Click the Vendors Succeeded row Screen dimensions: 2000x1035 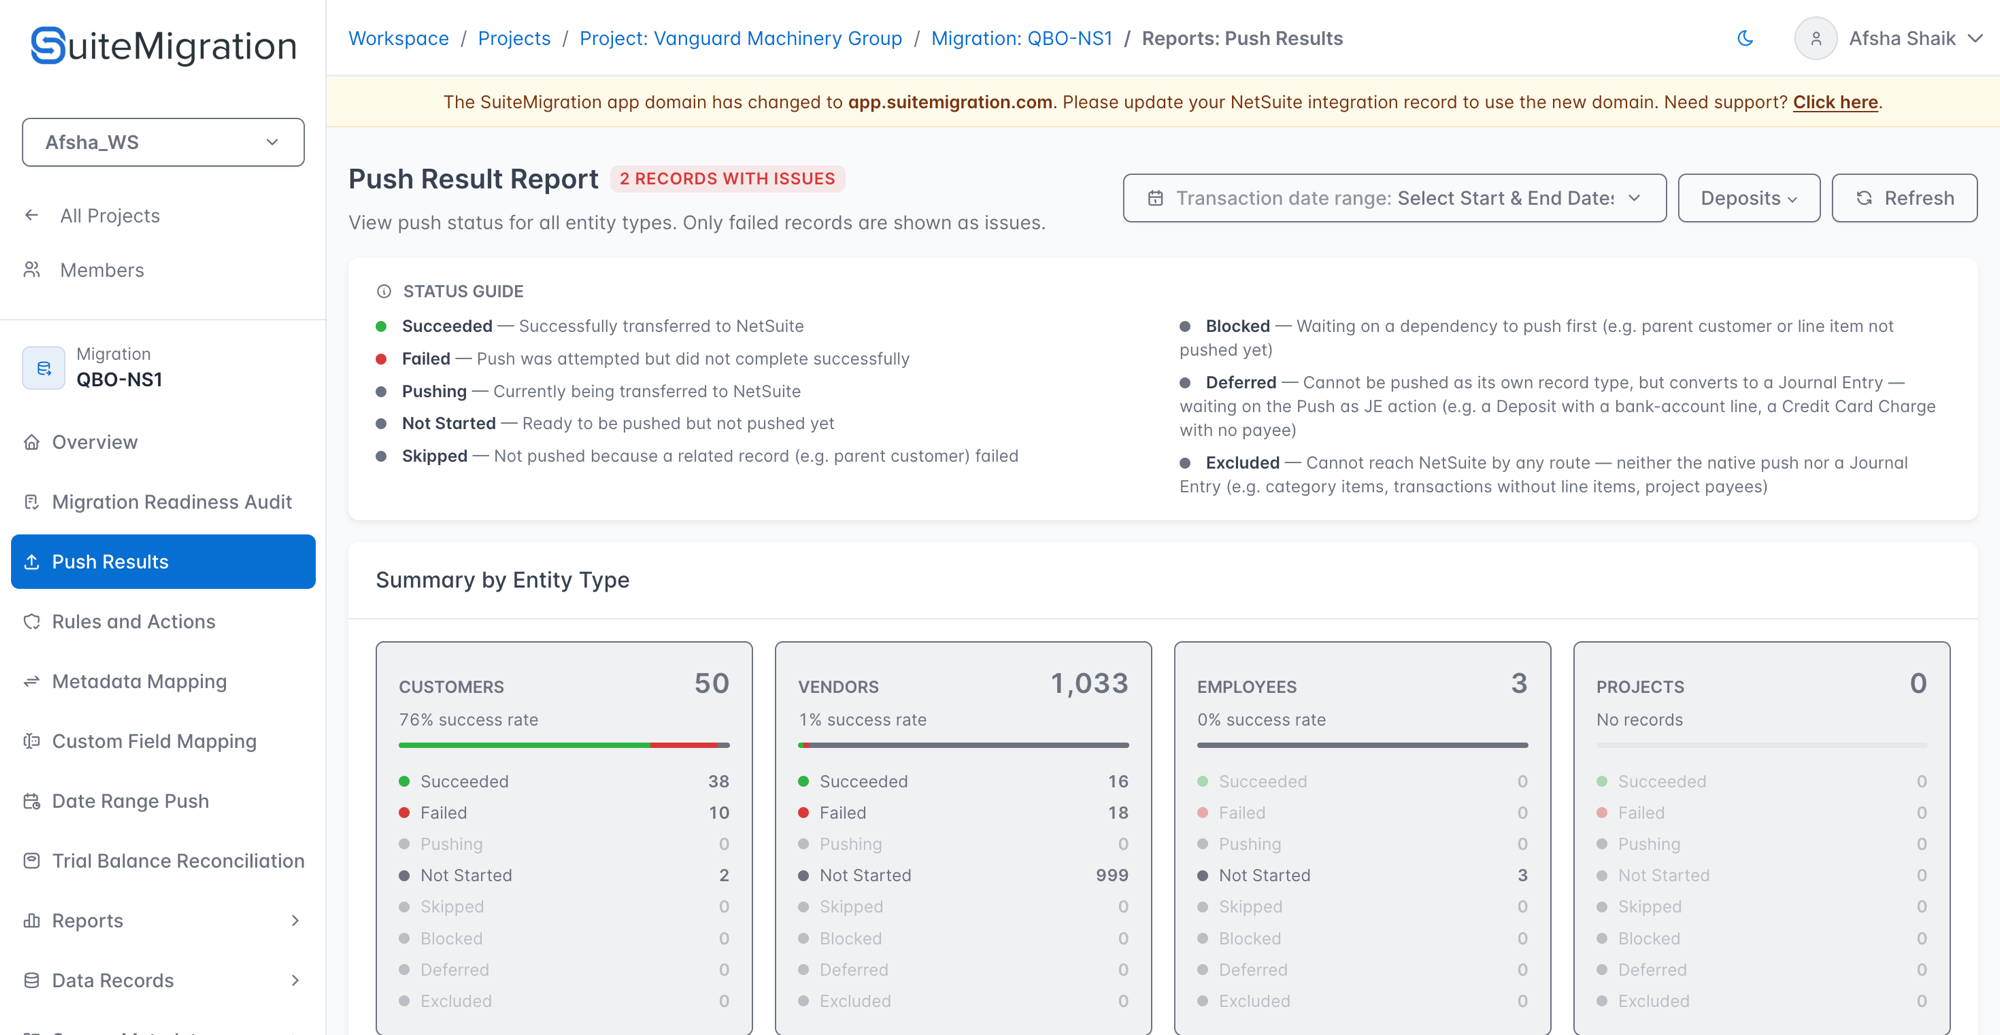963,782
